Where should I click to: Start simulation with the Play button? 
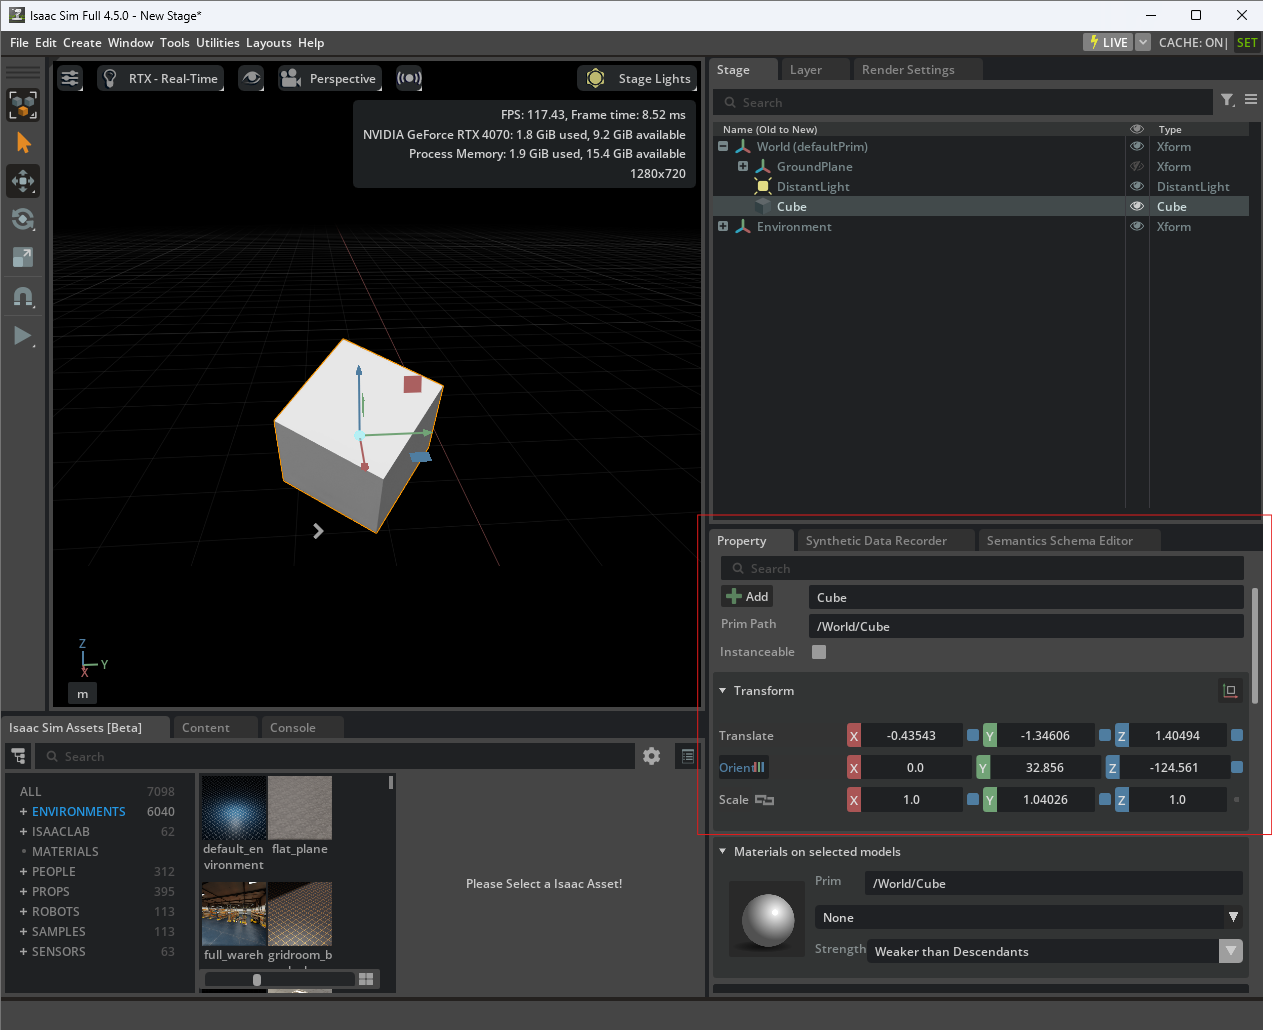point(23,335)
